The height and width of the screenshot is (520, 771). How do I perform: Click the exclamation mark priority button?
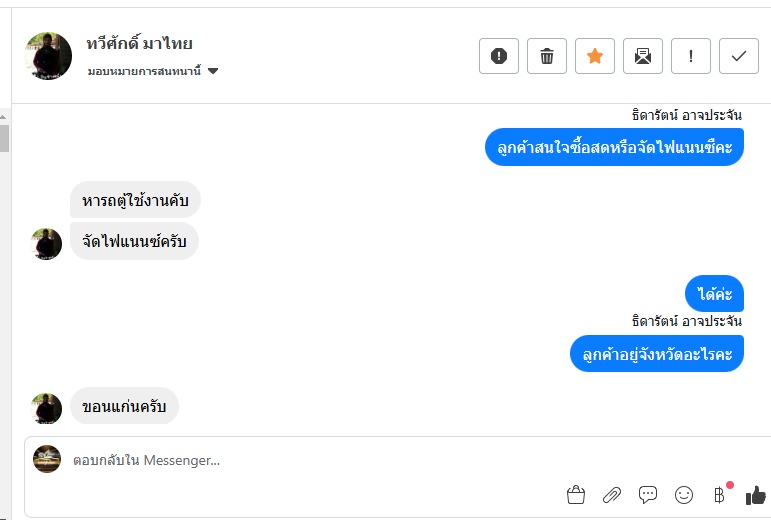[691, 56]
